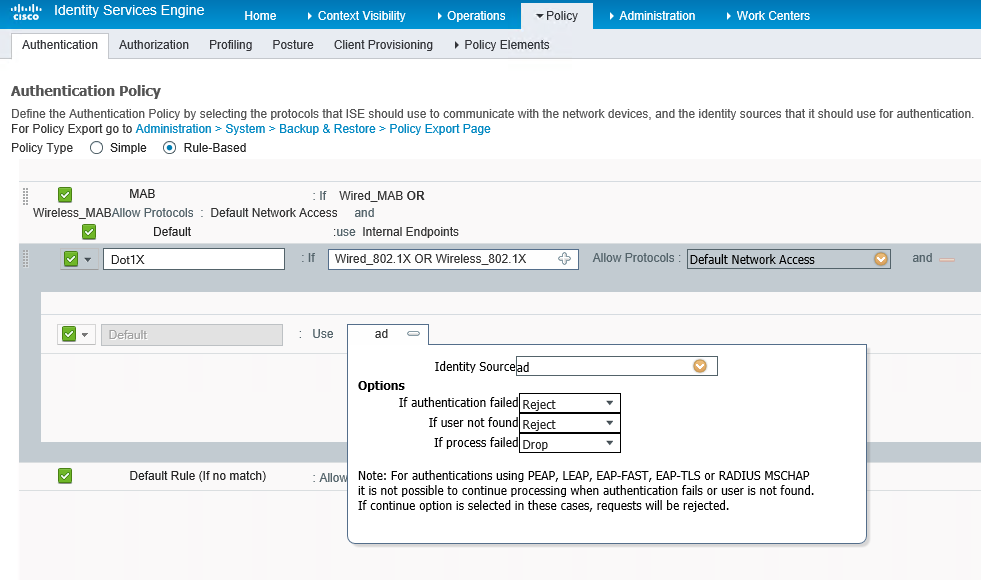
Task: Select the Simple policy type radio button
Action: [x=96, y=148]
